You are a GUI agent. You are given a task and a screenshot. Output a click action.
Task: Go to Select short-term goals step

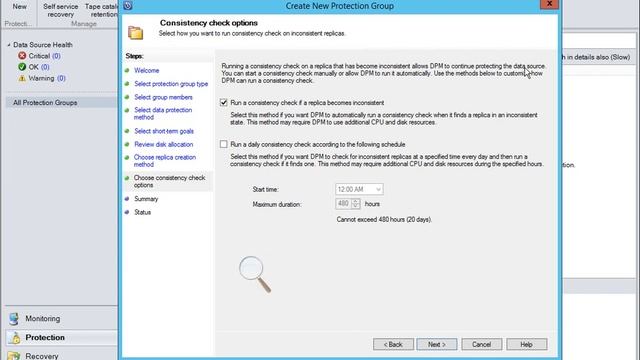[164, 131]
